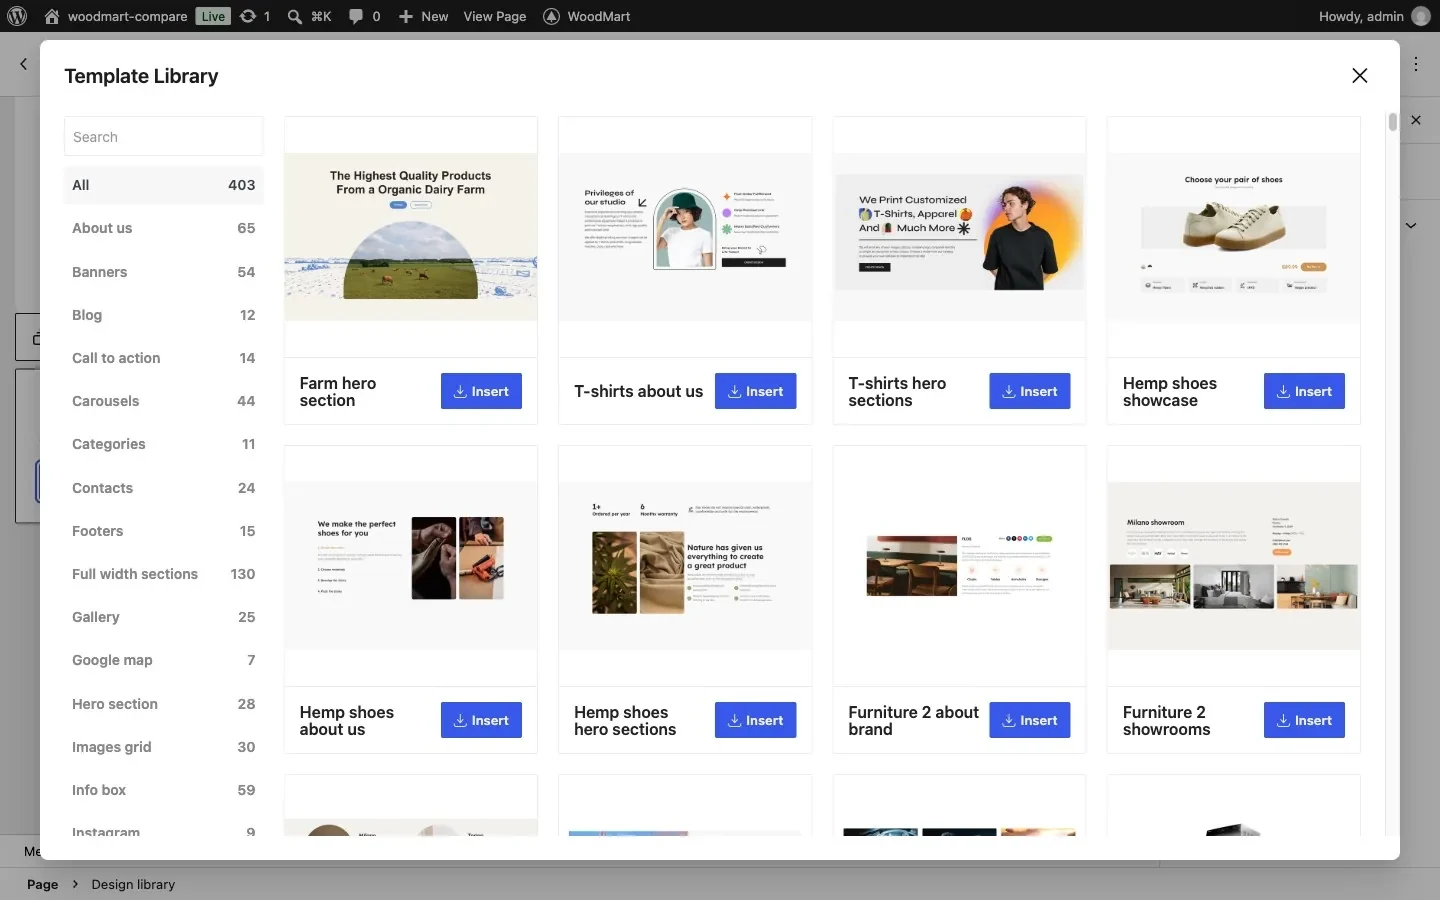
Task: Preview Hemp shoes showcase thumbnail
Action: pyautogui.click(x=1233, y=237)
